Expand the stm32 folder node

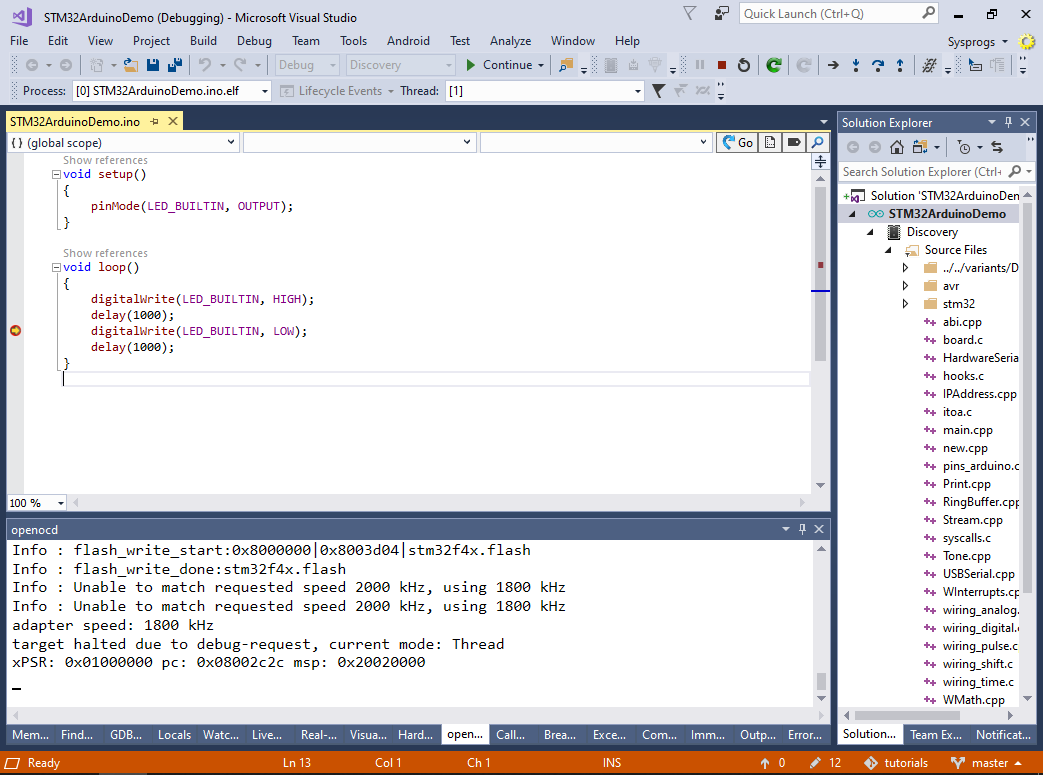pyautogui.click(x=905, y=303)
